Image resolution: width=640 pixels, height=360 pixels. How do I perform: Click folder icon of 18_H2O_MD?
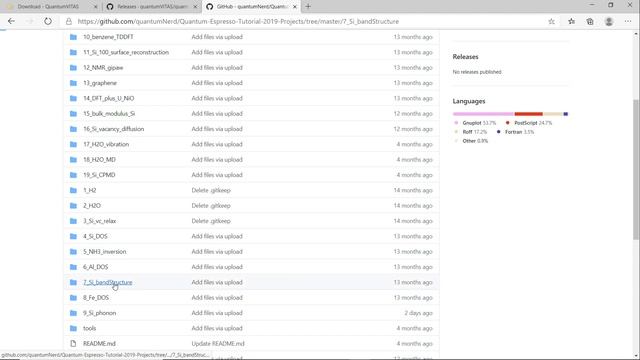point(73,160)
